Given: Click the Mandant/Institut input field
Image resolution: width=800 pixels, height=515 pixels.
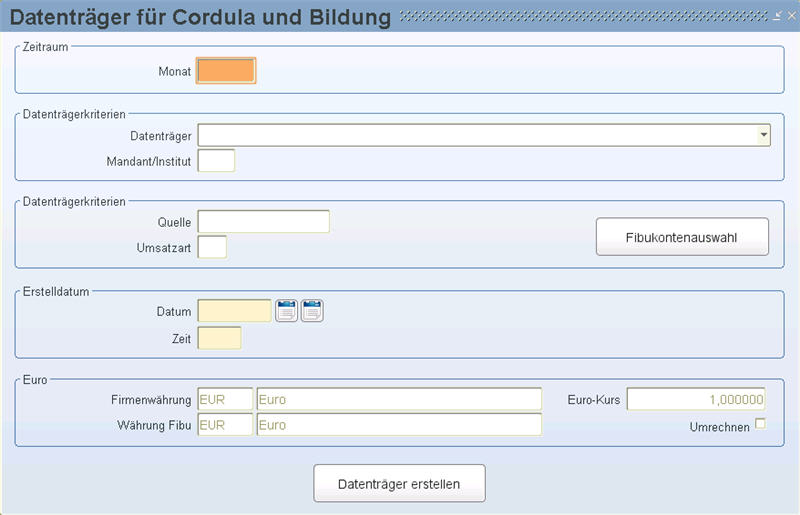Looking at the screenshot, I should (x=216, y=161).
